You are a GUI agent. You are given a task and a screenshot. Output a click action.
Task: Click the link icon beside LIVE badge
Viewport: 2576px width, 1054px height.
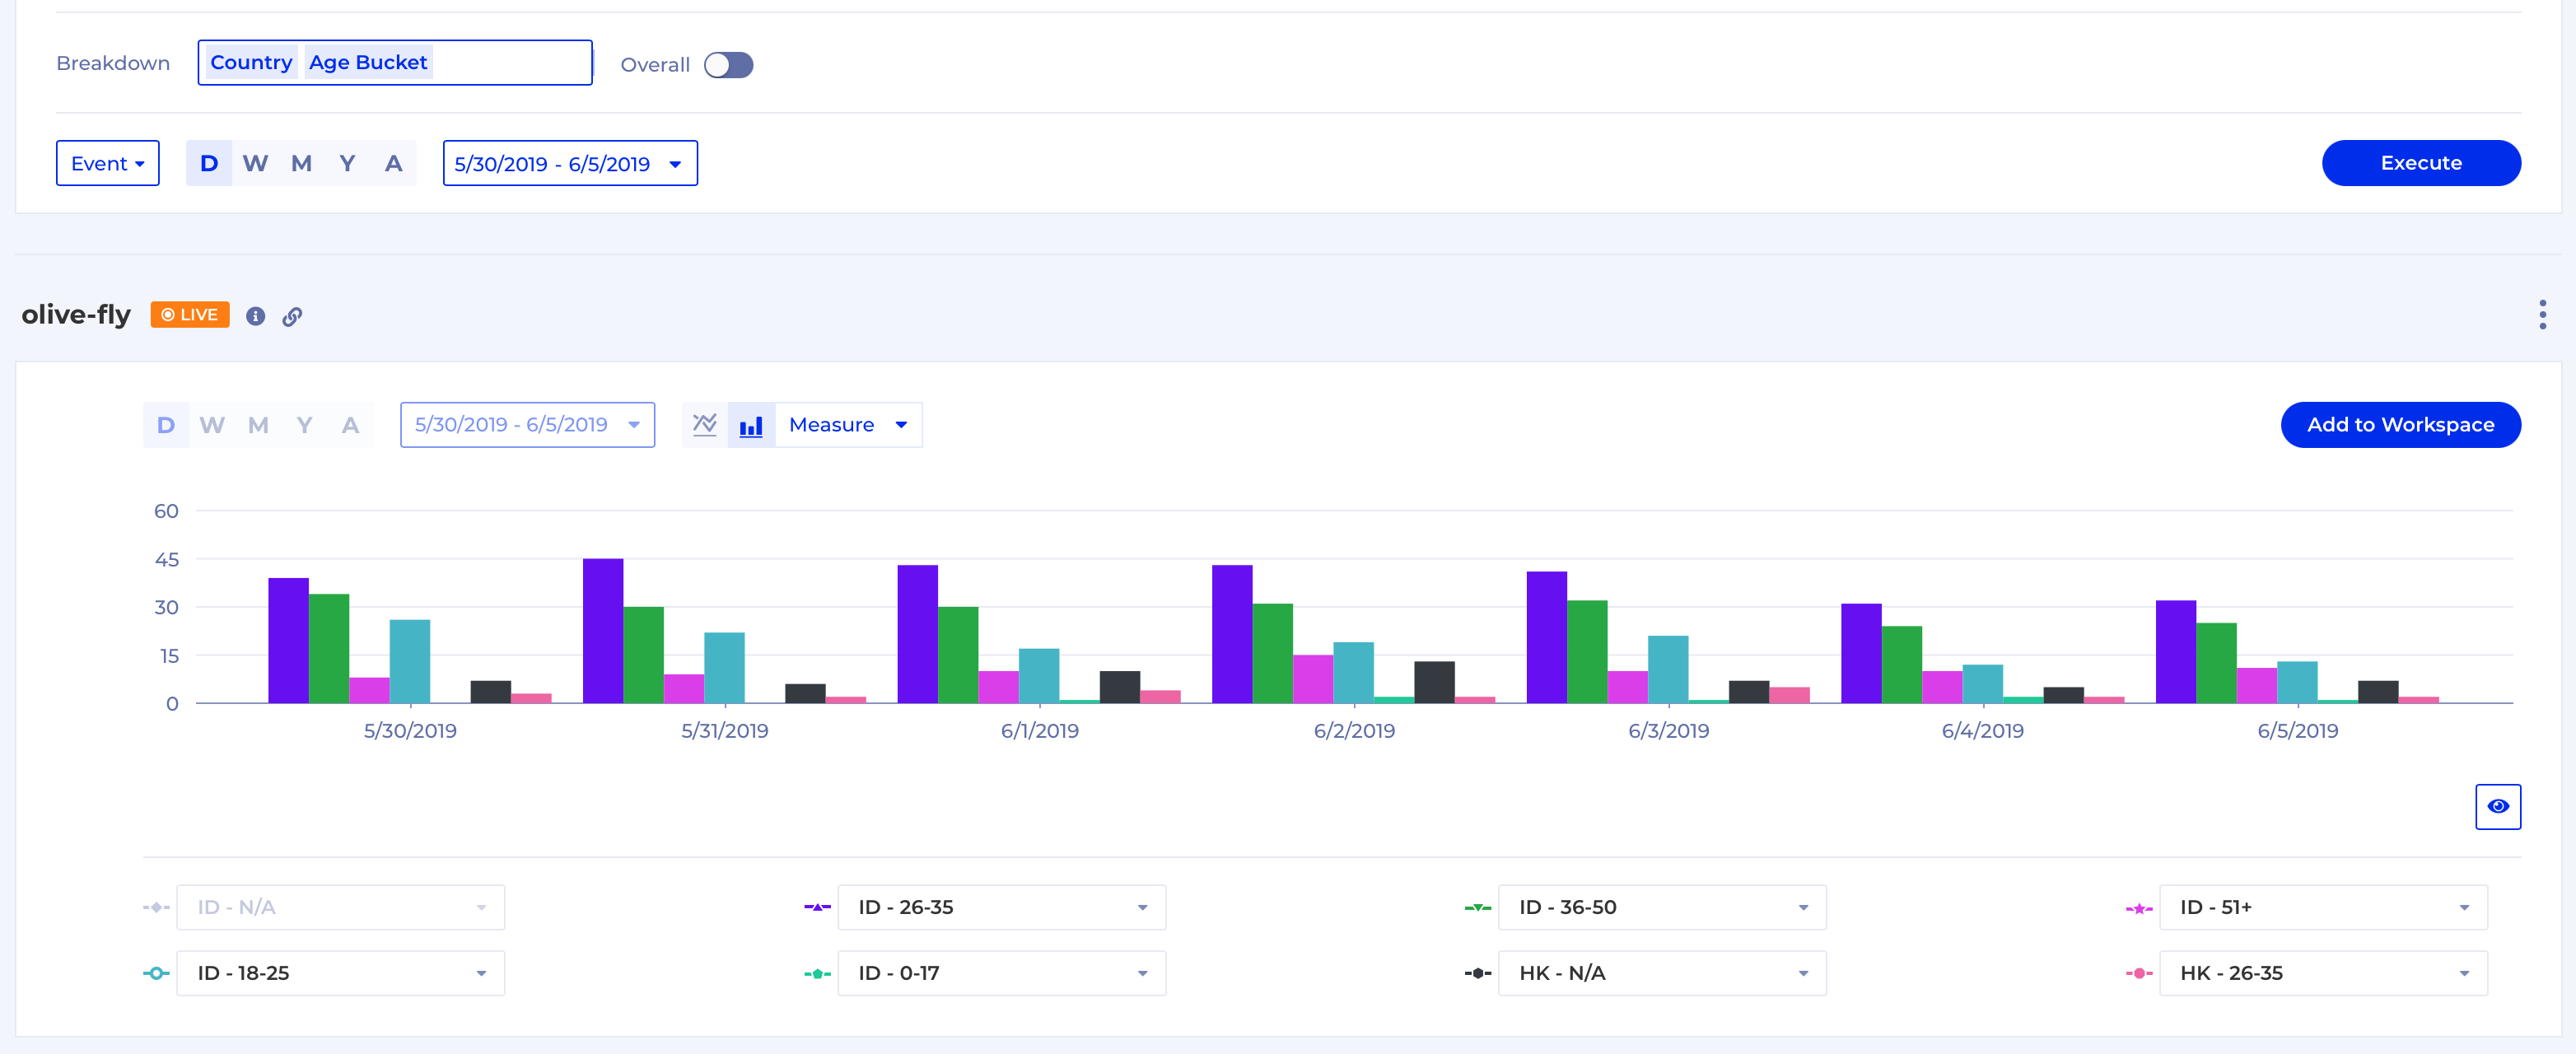pos(292,316)
